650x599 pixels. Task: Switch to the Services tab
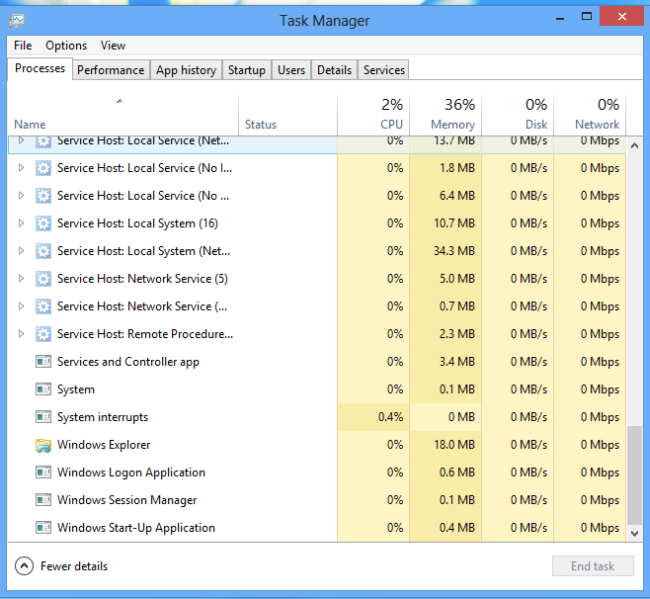pos(384,70)
